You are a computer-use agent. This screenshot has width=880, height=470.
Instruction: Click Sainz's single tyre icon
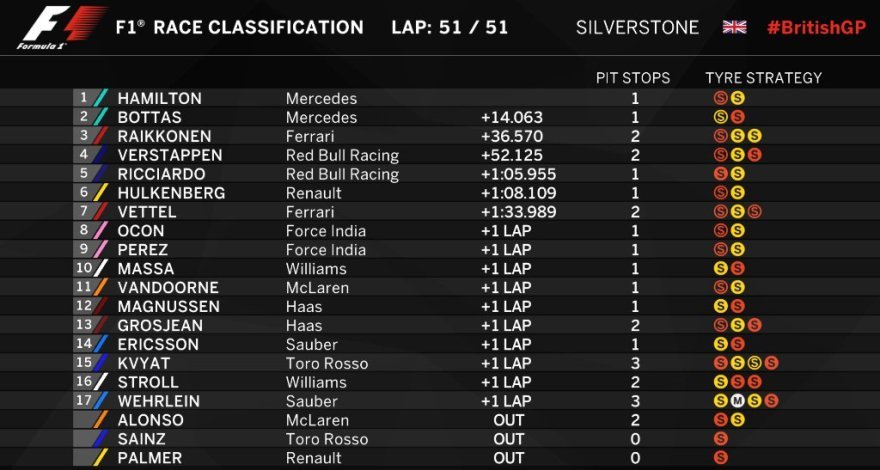720,439
